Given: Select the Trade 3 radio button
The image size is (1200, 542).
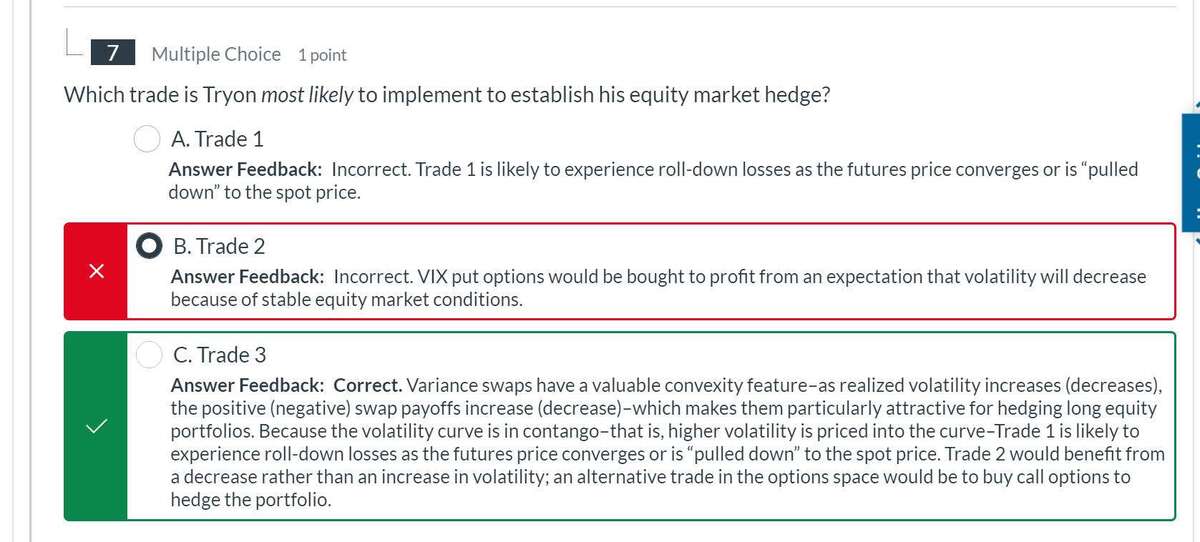Looking at the screenshot, I should (150, 354).
